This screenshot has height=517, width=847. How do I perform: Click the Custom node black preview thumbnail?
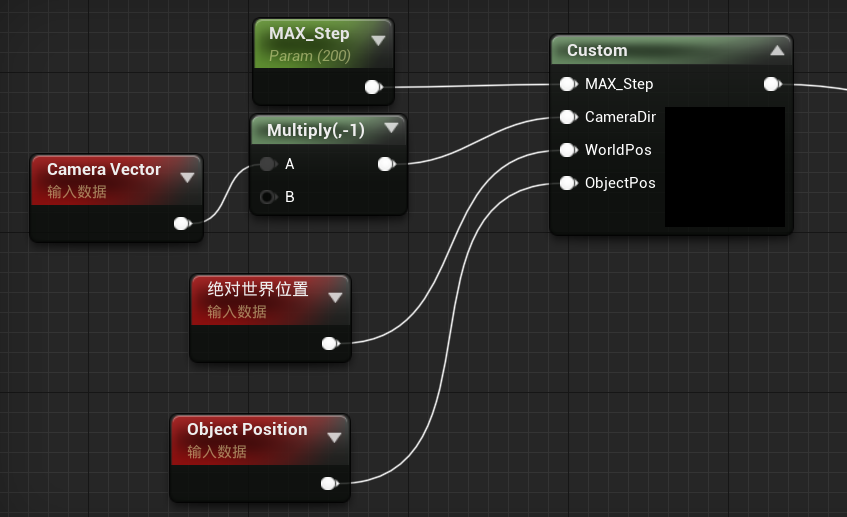point(725,167)
